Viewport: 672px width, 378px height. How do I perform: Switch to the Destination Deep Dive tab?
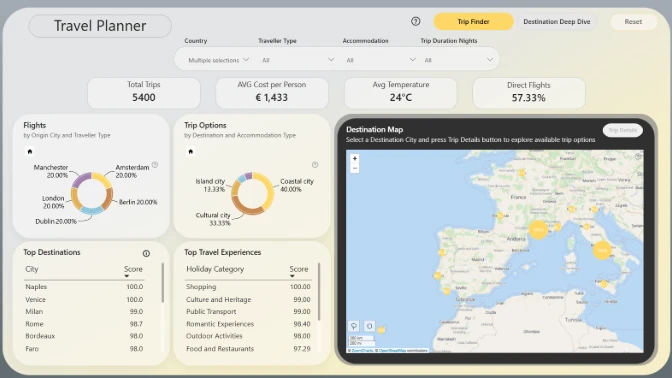coord(556,21)
